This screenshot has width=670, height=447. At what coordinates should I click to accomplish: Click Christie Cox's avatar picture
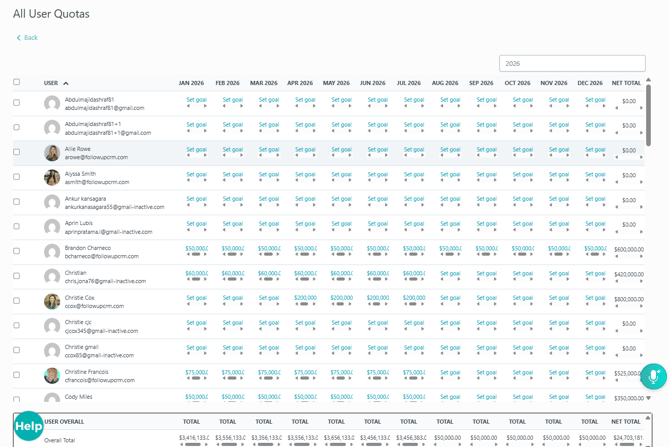click(x=52, y=301)
